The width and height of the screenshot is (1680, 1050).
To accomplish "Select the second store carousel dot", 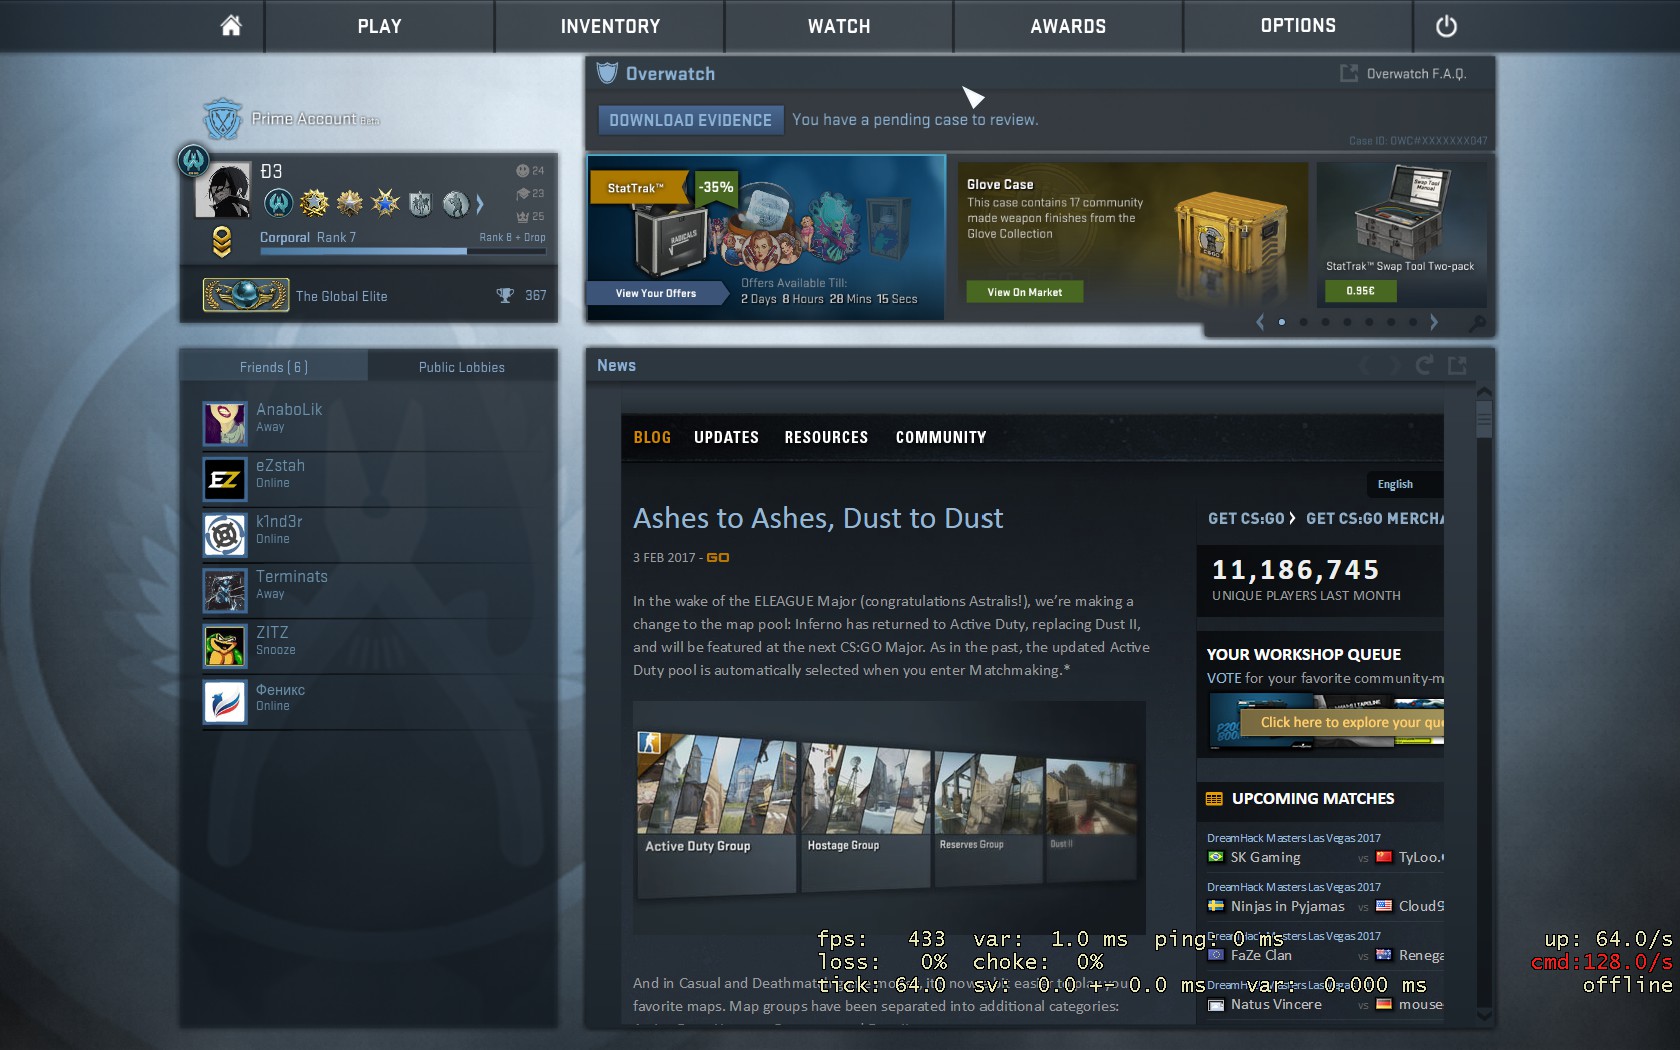I will pyautogui.click(x=1303, y=322).
